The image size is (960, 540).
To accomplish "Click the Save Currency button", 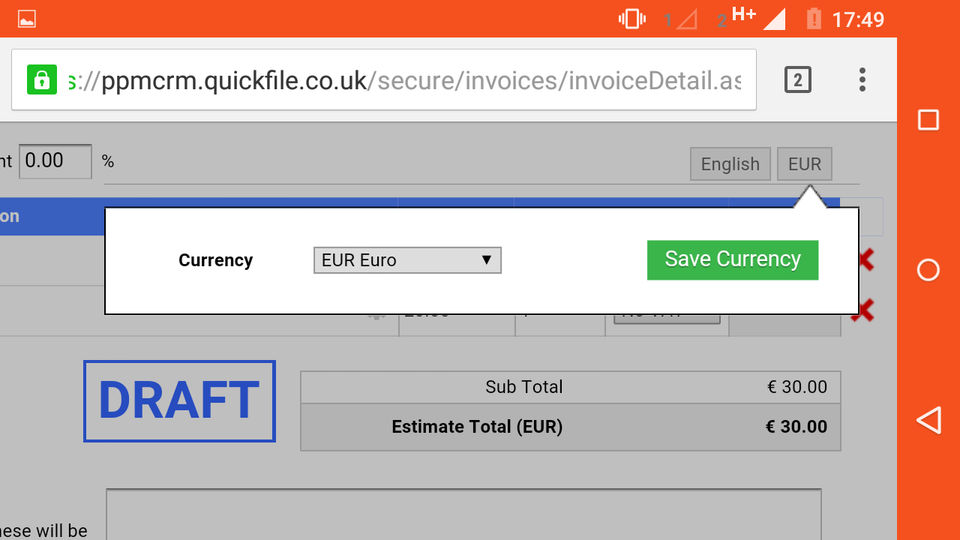I will click(x=733, y=259).
